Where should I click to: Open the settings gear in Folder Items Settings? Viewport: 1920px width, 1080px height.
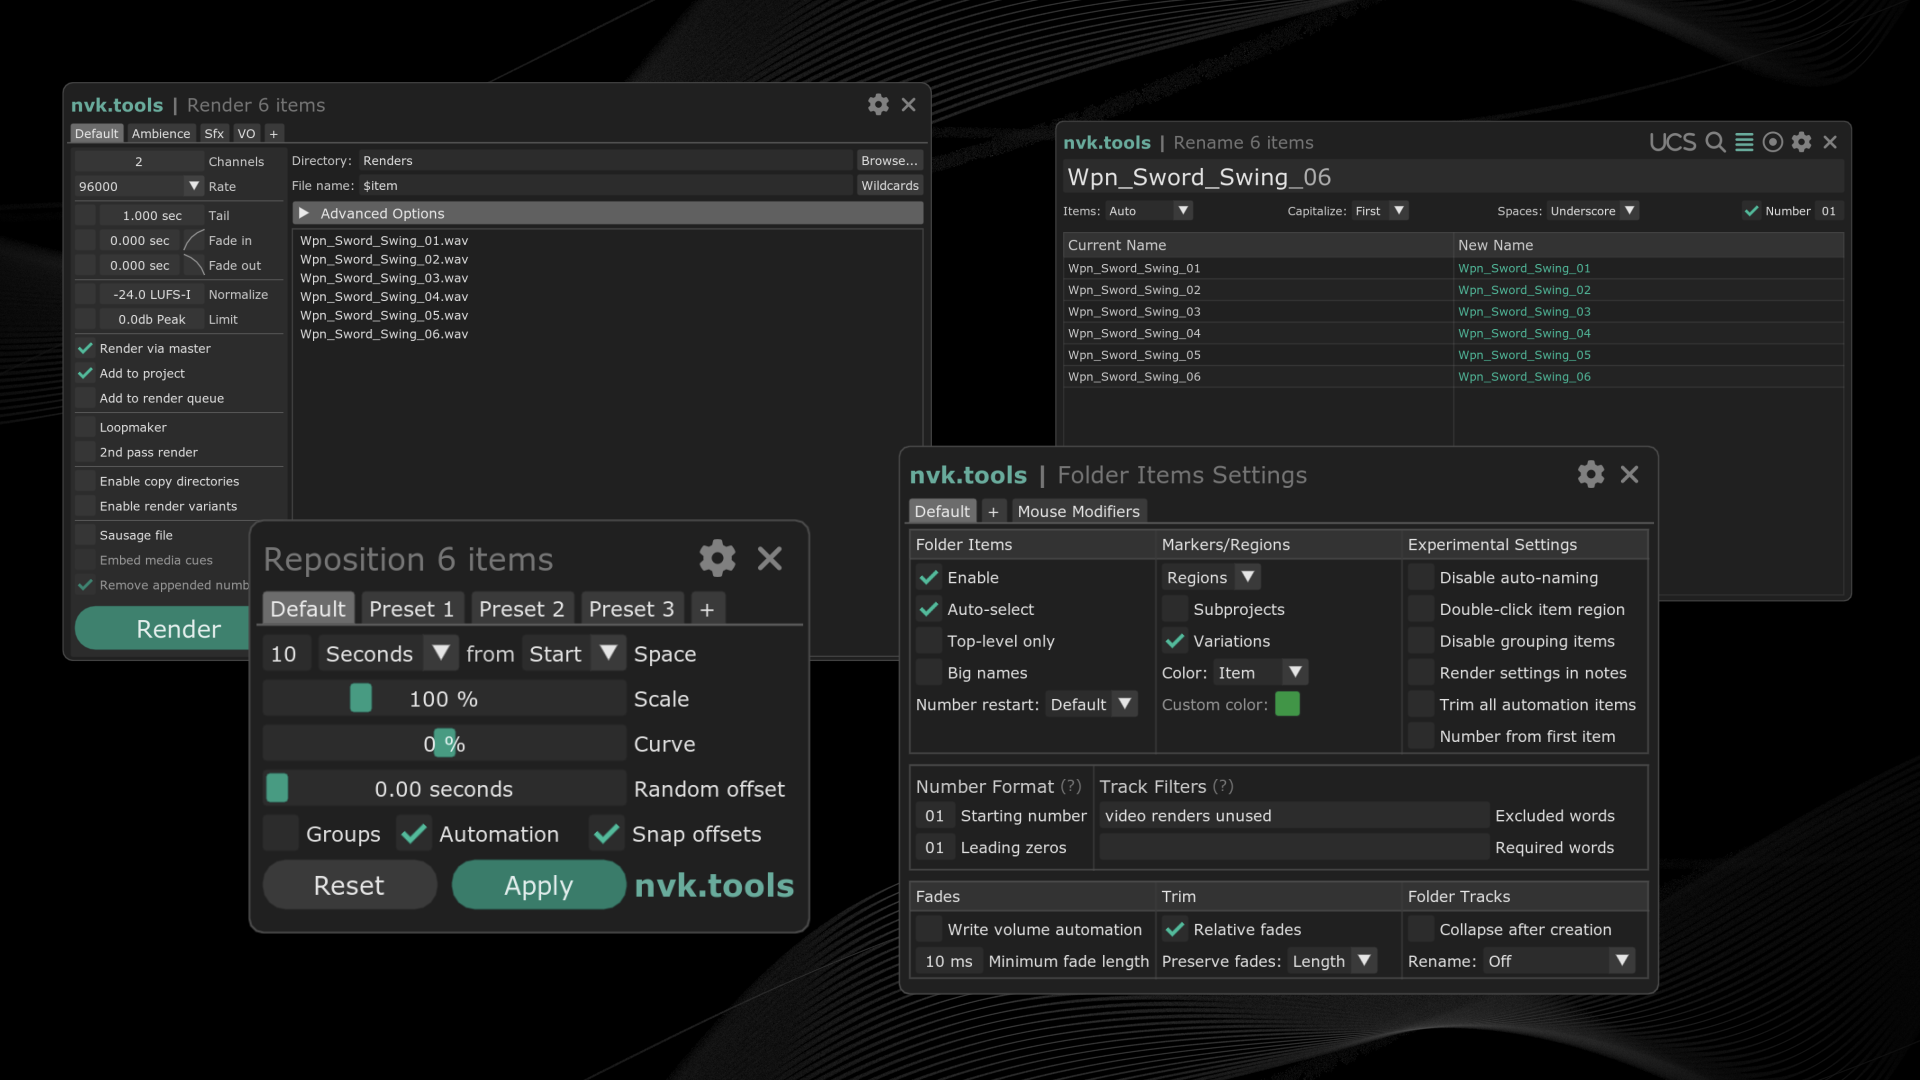tap(1590, 474)
